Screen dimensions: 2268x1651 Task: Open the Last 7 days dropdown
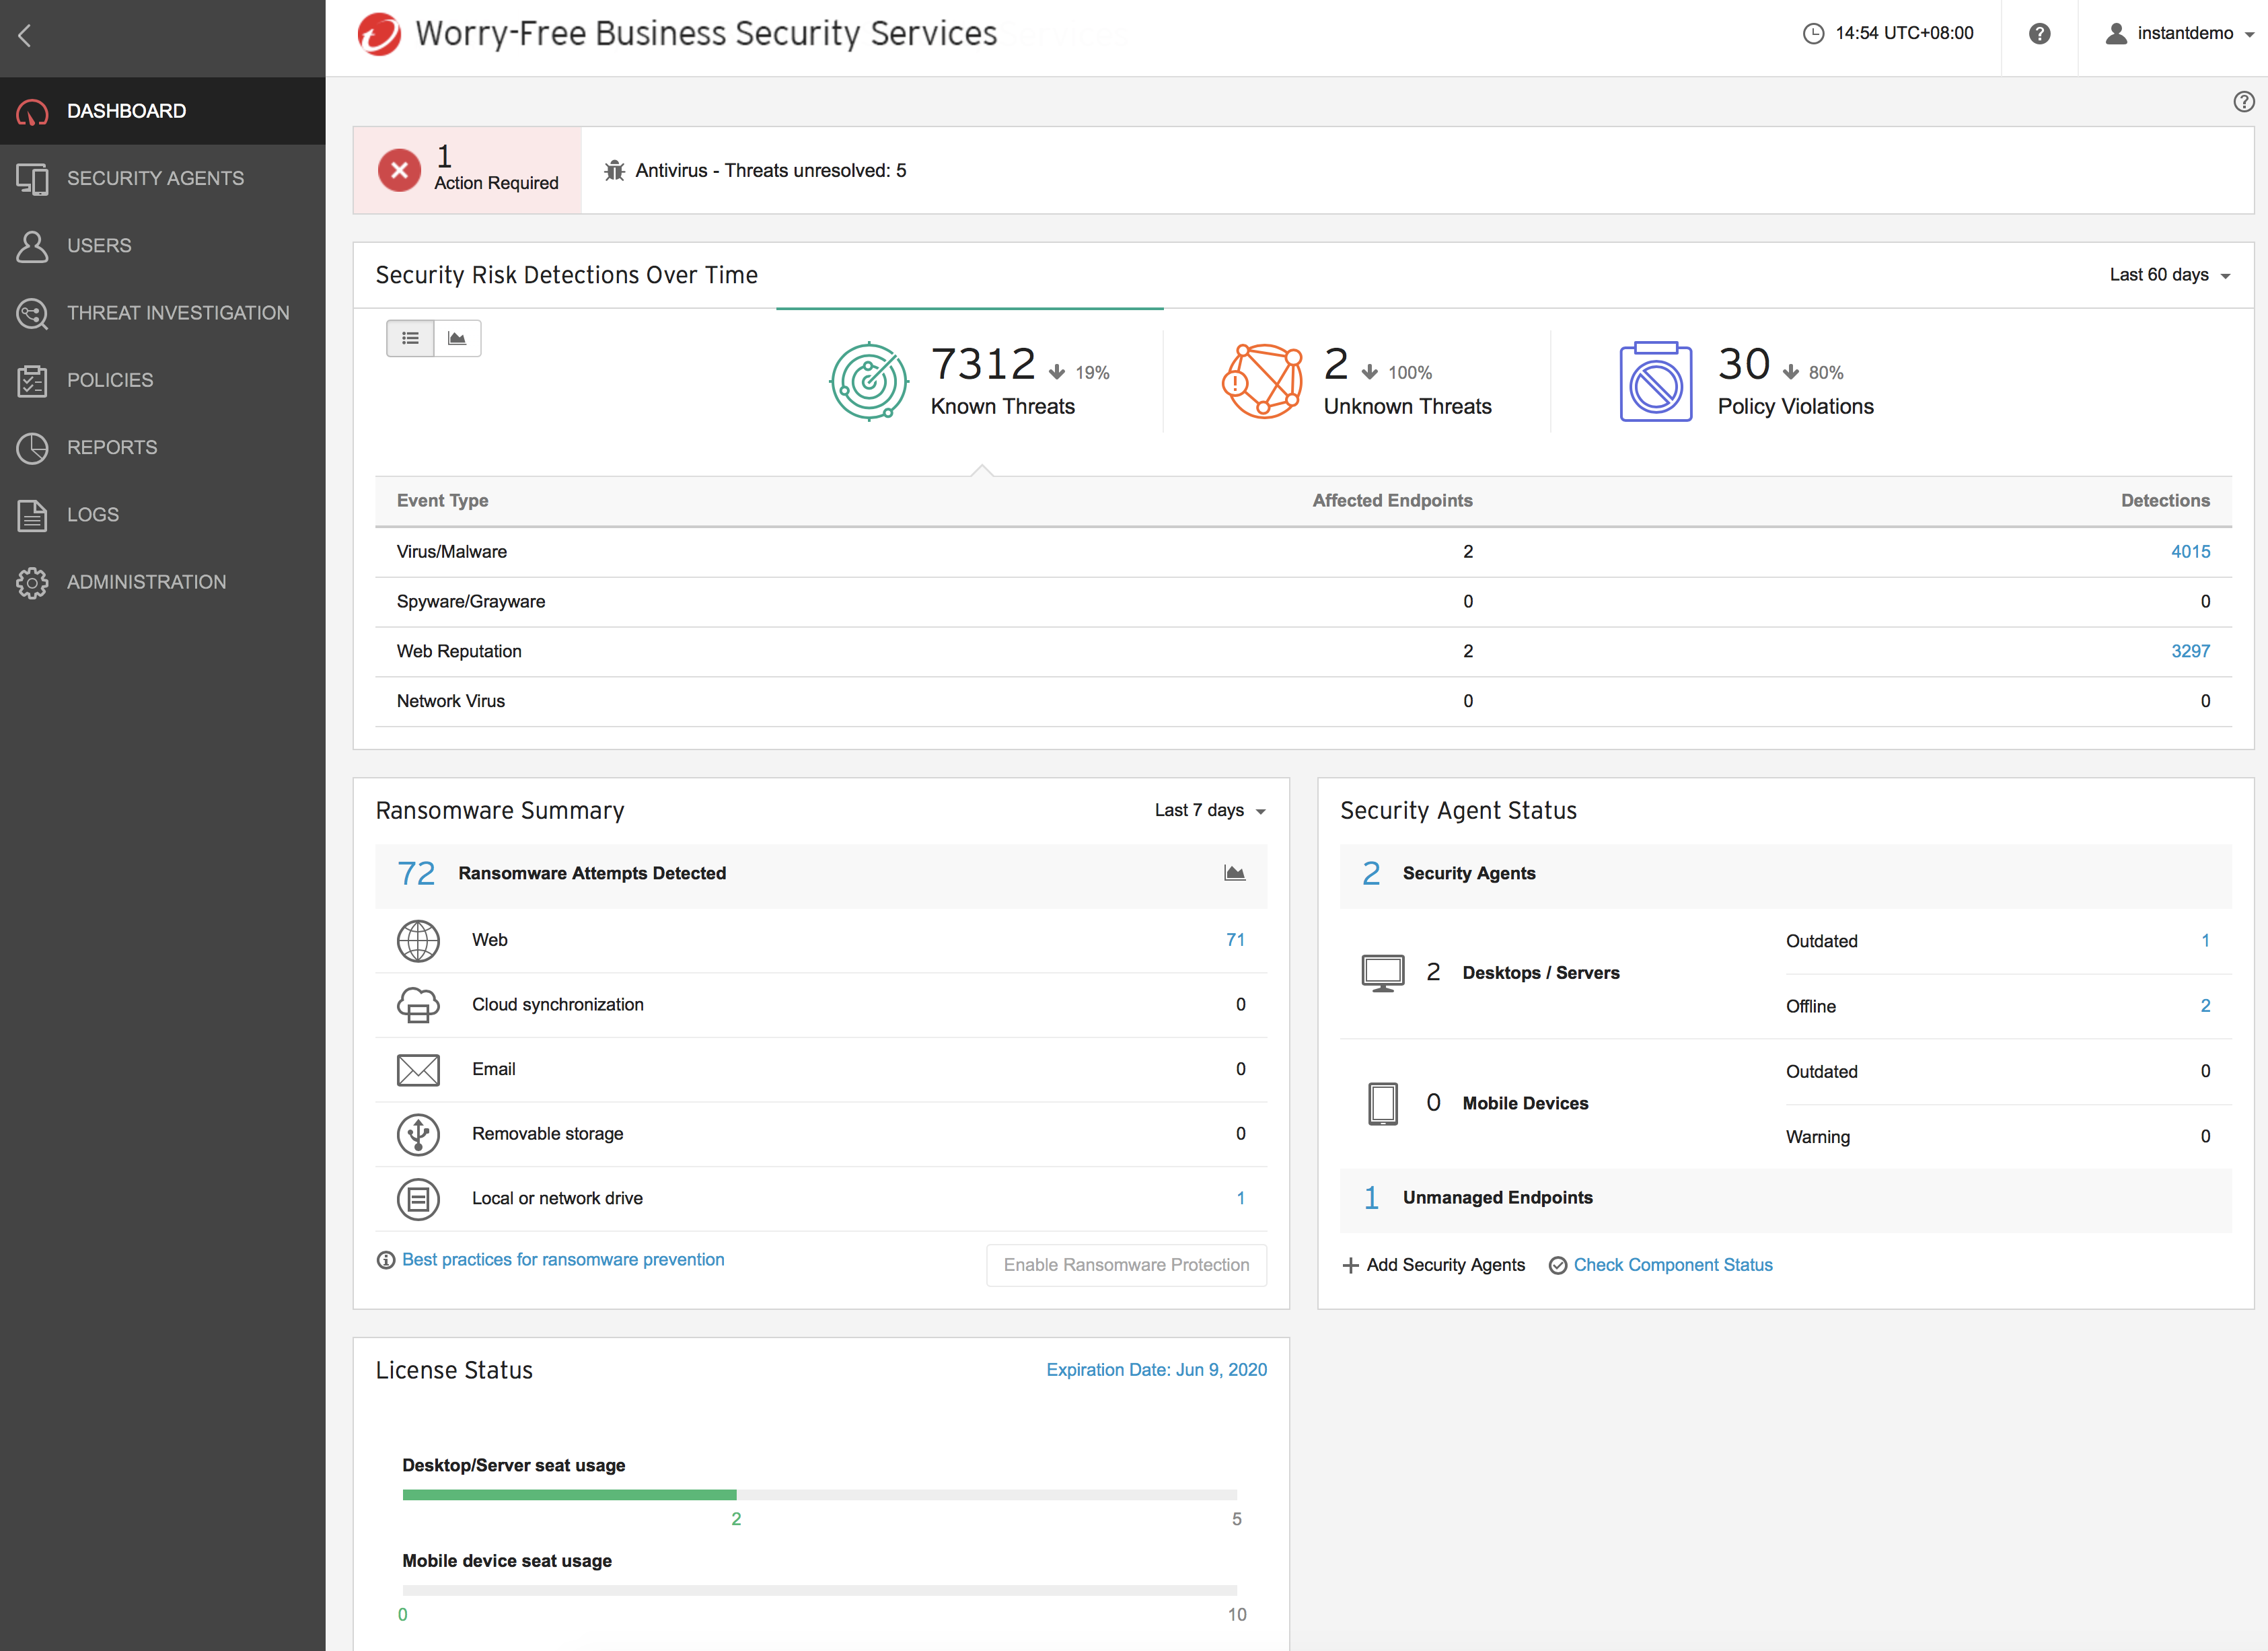(x=1210, y=810)
